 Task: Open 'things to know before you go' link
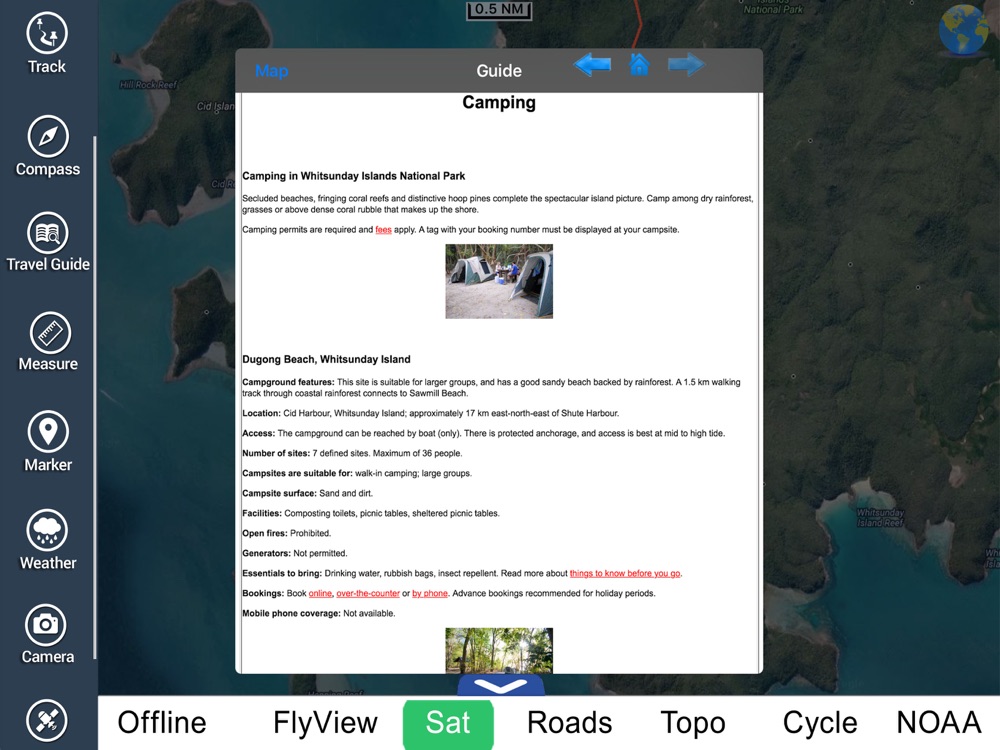pos(625,573)
